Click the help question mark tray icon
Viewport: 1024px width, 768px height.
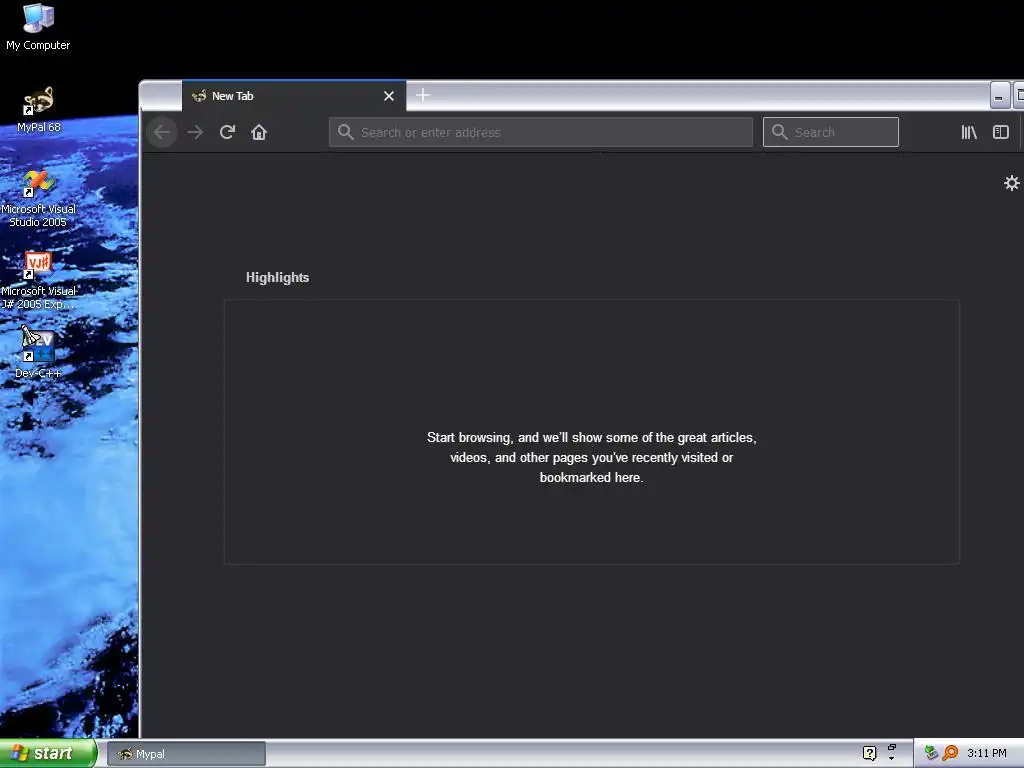click(869, 753)
